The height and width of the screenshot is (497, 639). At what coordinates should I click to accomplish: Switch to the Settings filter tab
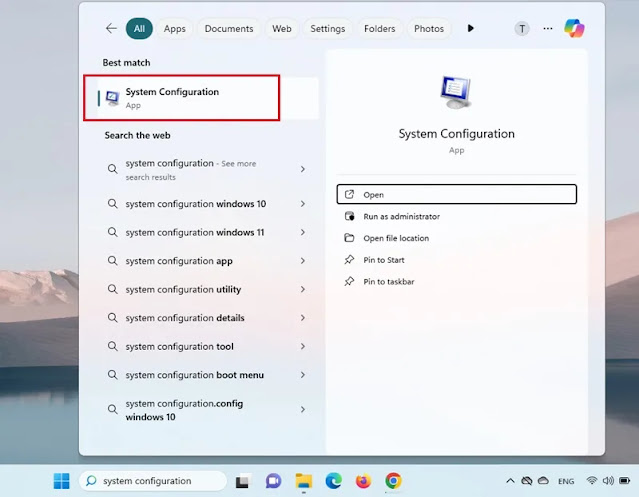click(x=328, y=29)
